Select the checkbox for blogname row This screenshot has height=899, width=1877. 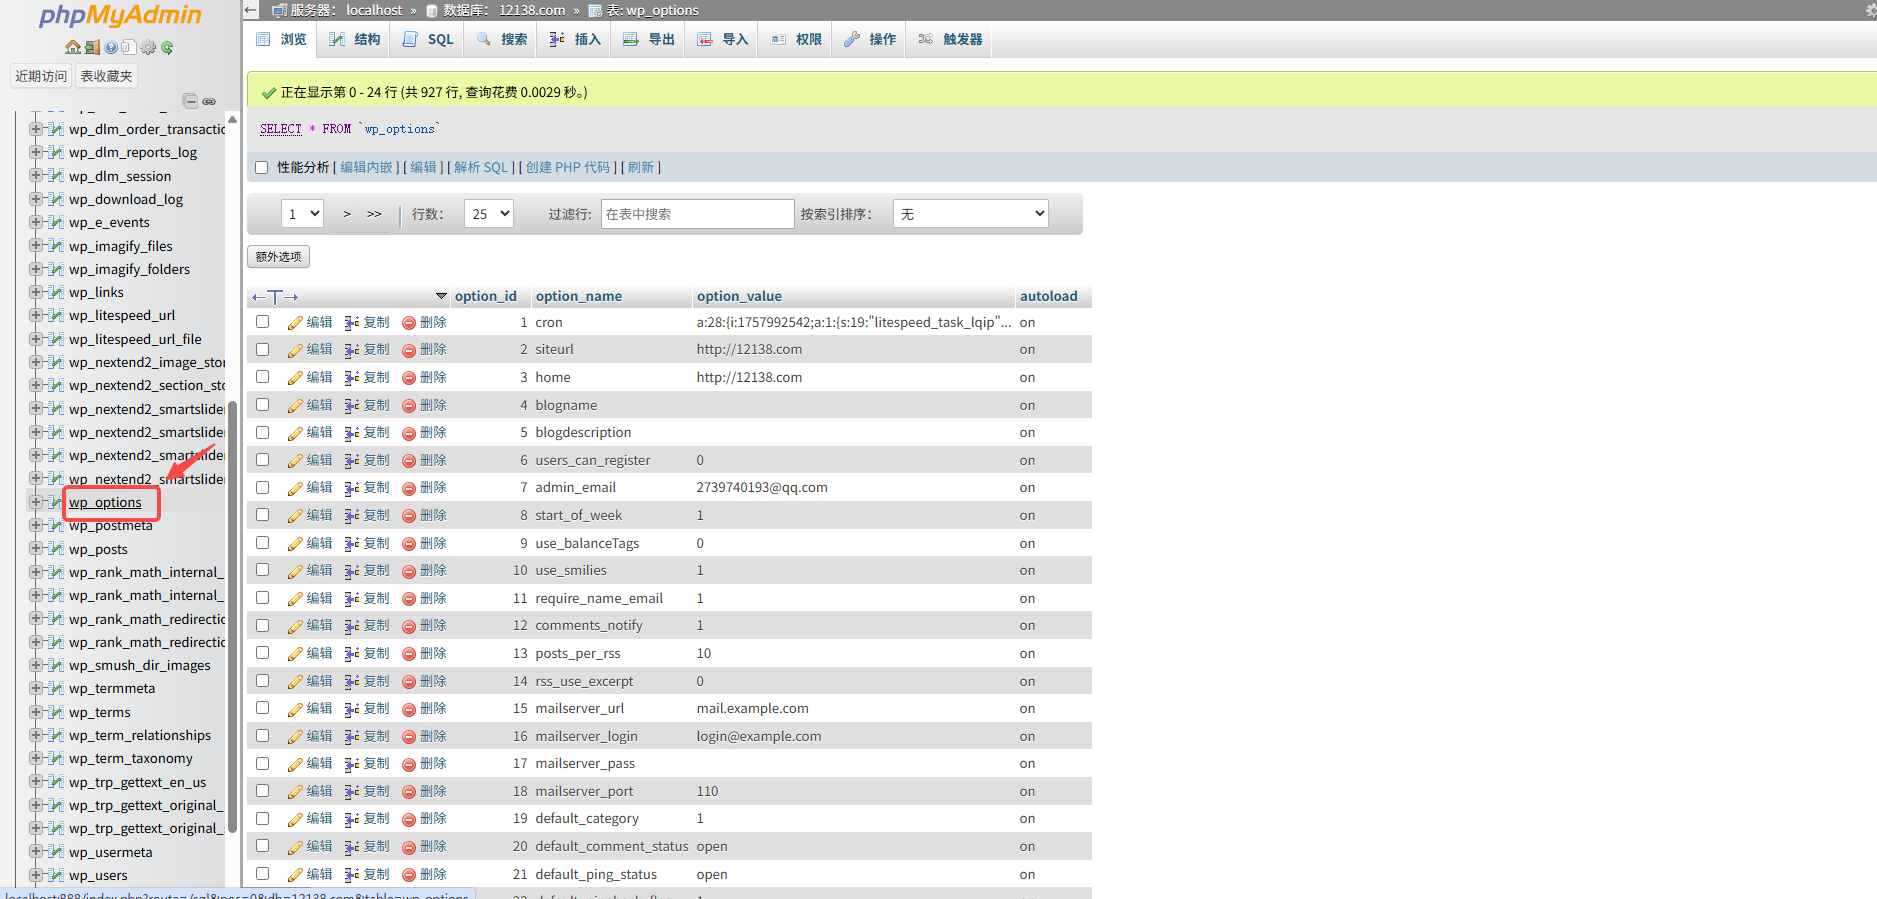(263, 405)
